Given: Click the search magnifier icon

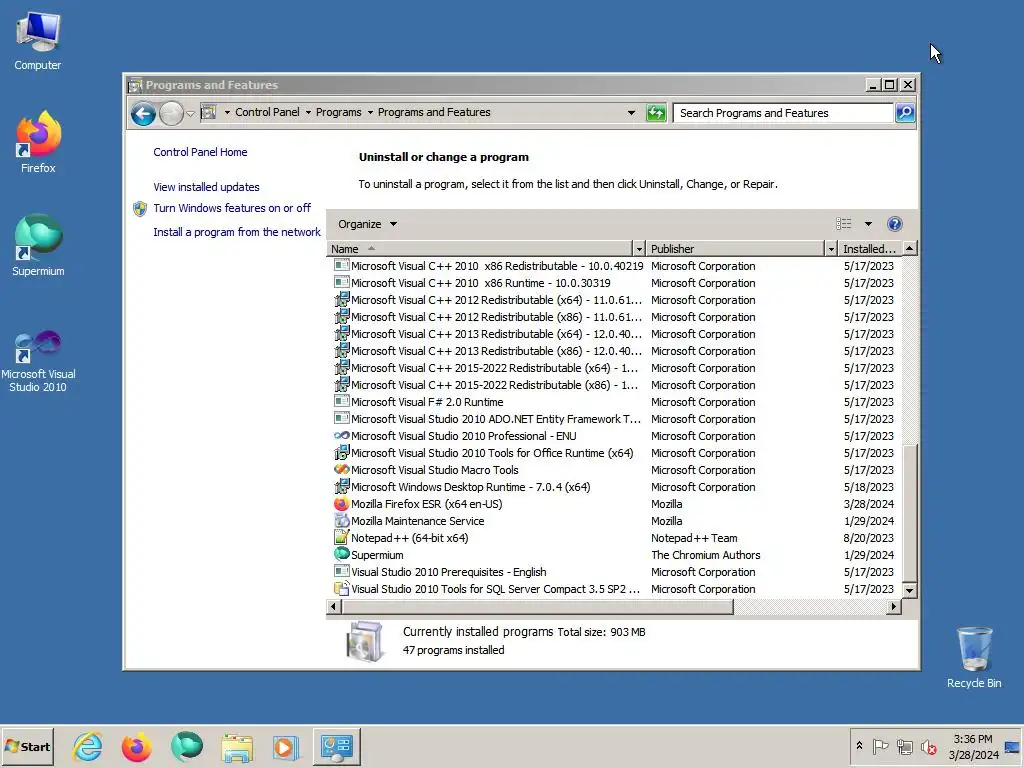Looking at the screenshot, I should coord(905,113).
